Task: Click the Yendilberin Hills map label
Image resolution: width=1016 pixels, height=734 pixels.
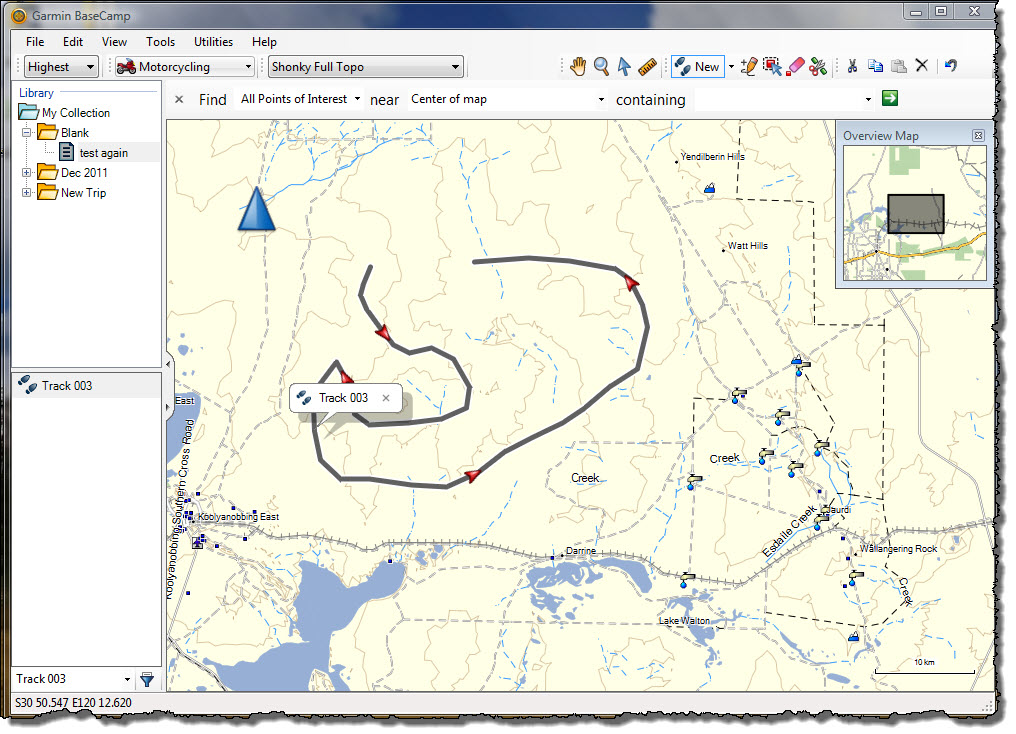Action: (x=712, y=157)
